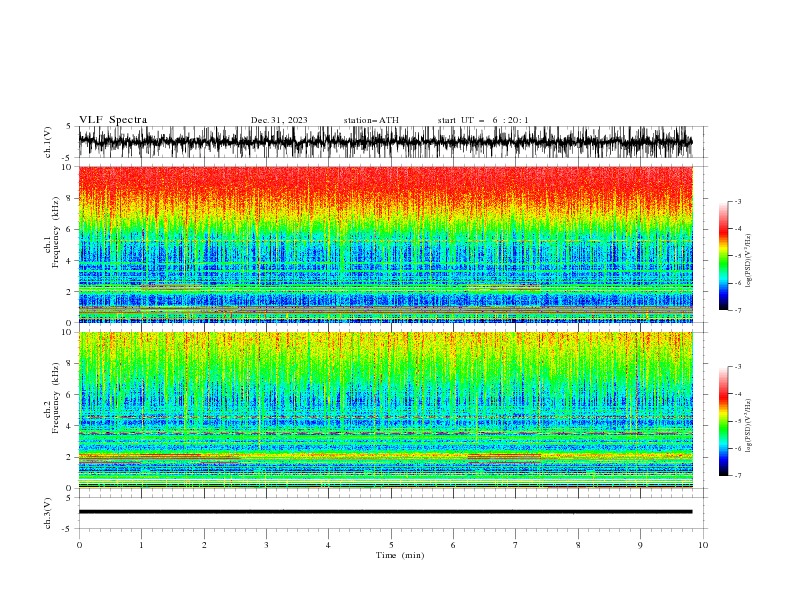Click time axis tick label '5'
This screenshot has height=612, width=792.
(391, 545)
